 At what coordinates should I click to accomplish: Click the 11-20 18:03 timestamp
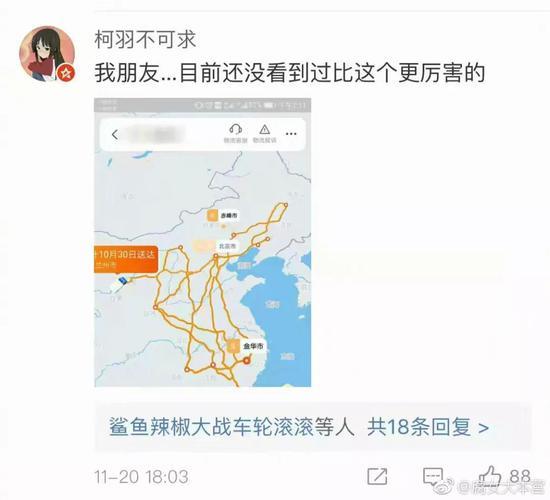pyautogui.click(x=141, y=476)
